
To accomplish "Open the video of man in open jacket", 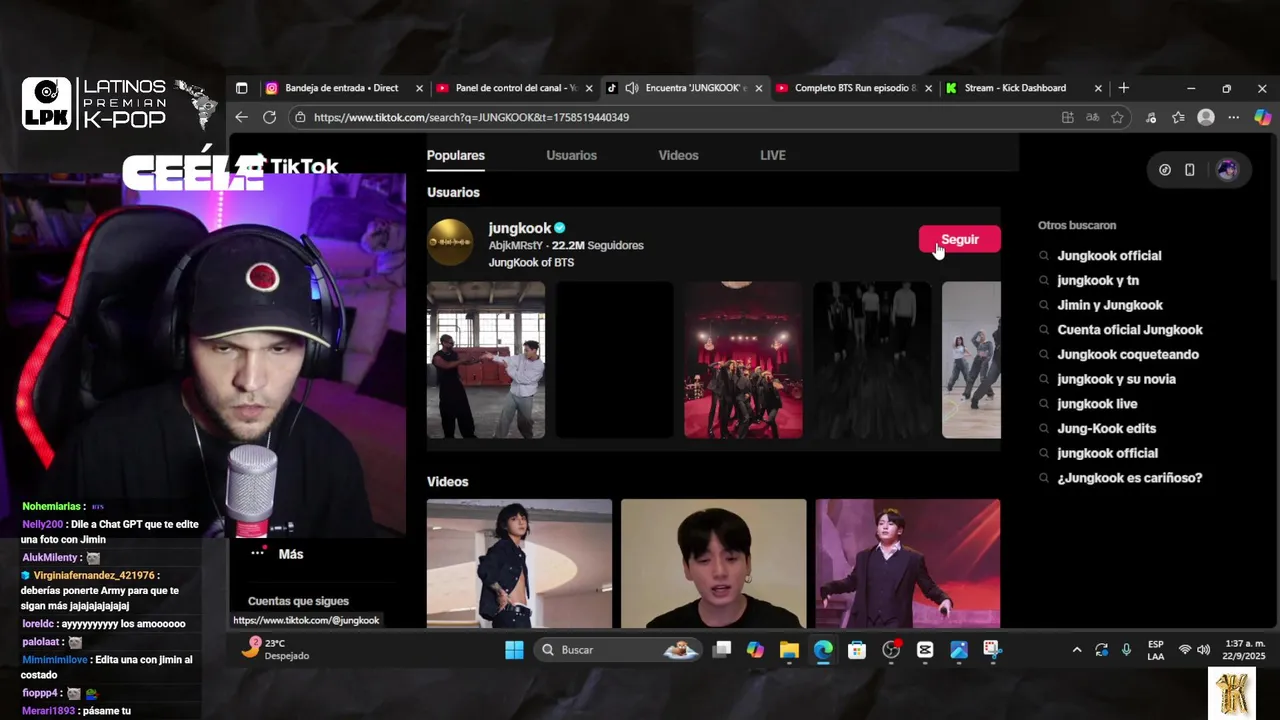I will [x=519, y=563].
